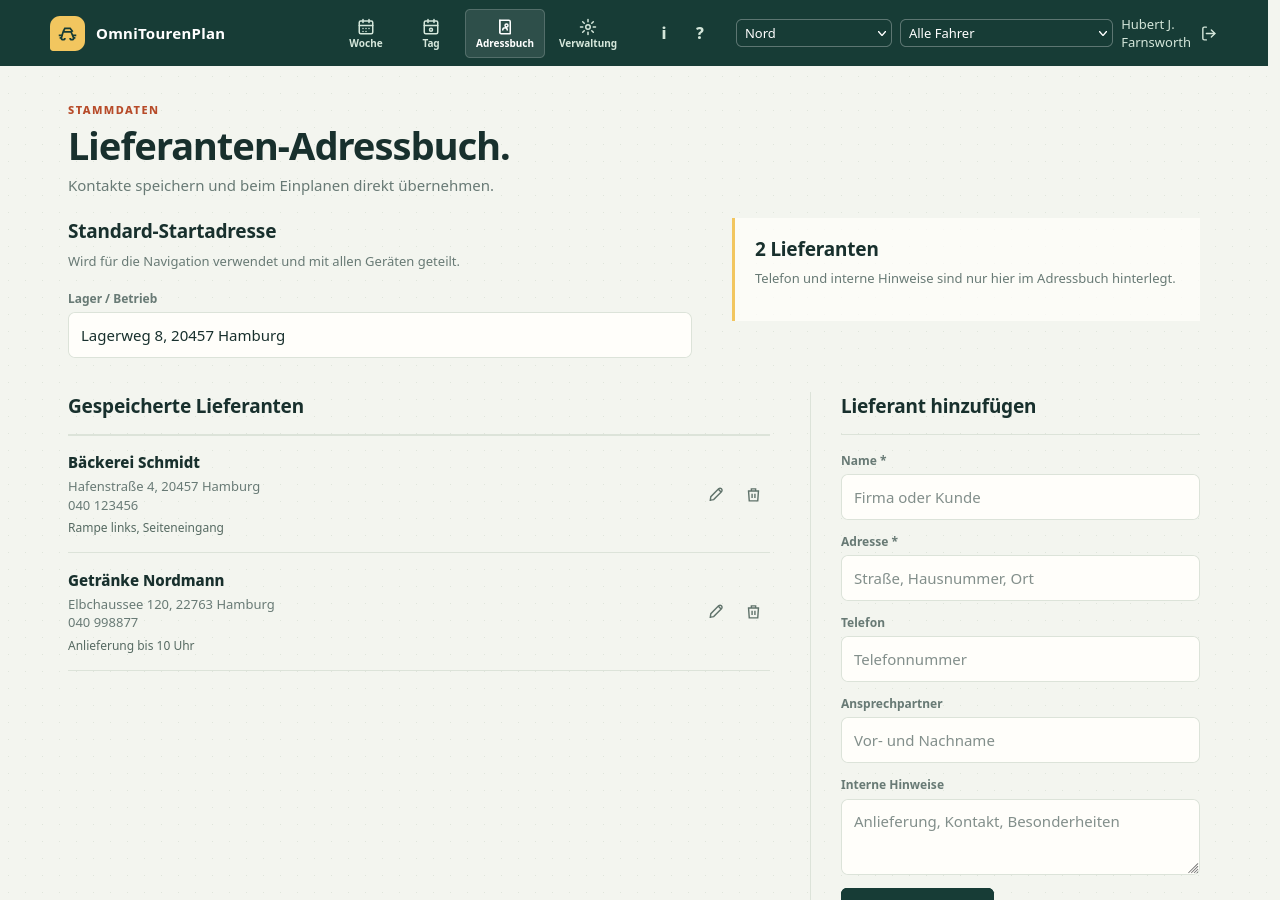This screenshot has height=900, width=1280.
Task: Click the STAMMDATEN label
Action: pos(113,110)
